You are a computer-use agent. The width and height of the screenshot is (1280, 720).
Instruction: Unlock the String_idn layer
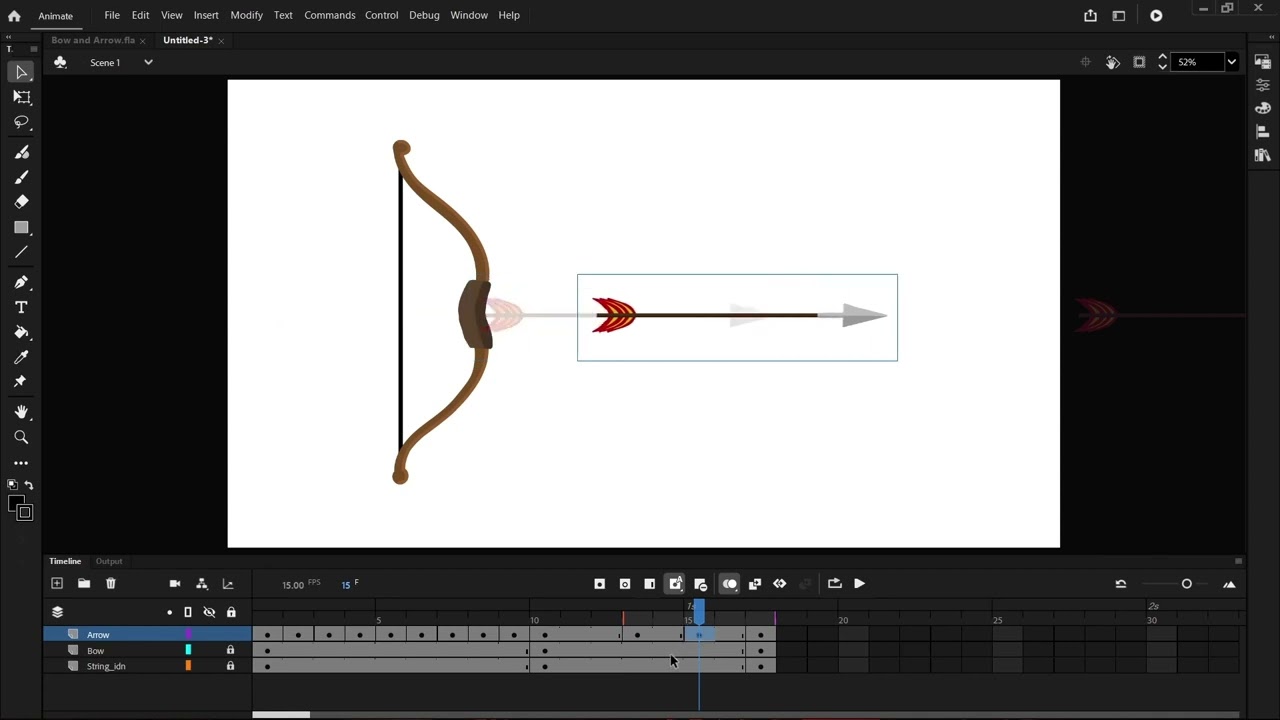click(230, 666)
